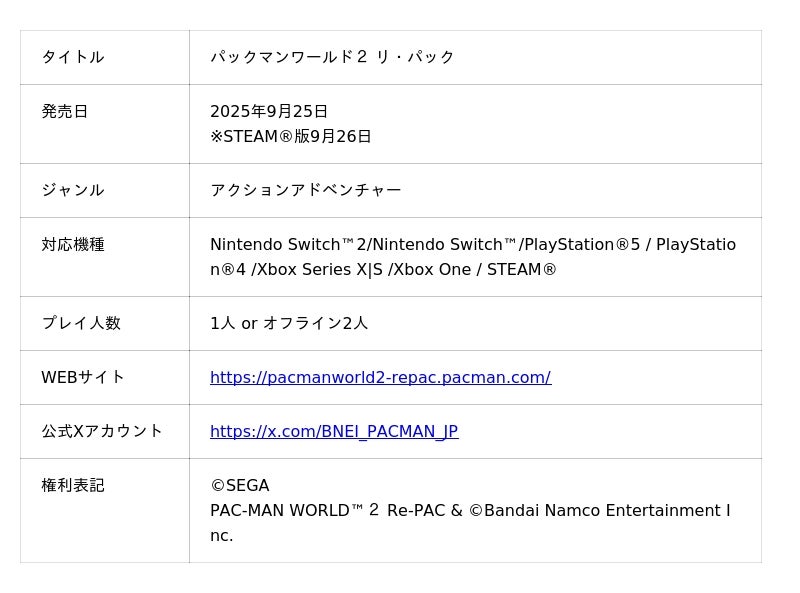This screenshot has height=593, width=800.
Task: Select the "アクションアドベンチャー" genre text
Action: (306, 190)
